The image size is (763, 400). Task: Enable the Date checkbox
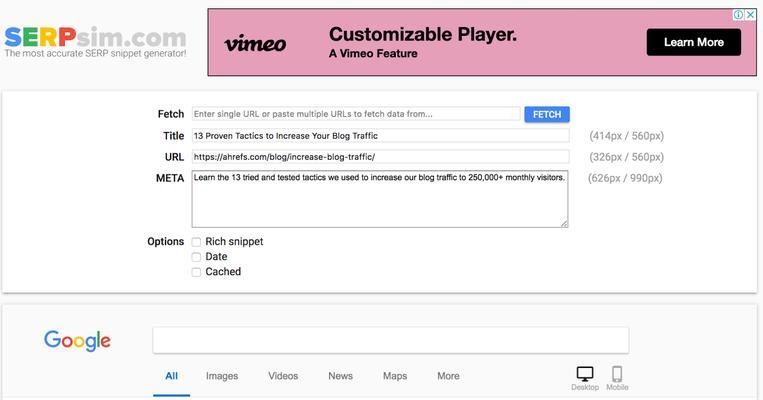coord(196,257)
